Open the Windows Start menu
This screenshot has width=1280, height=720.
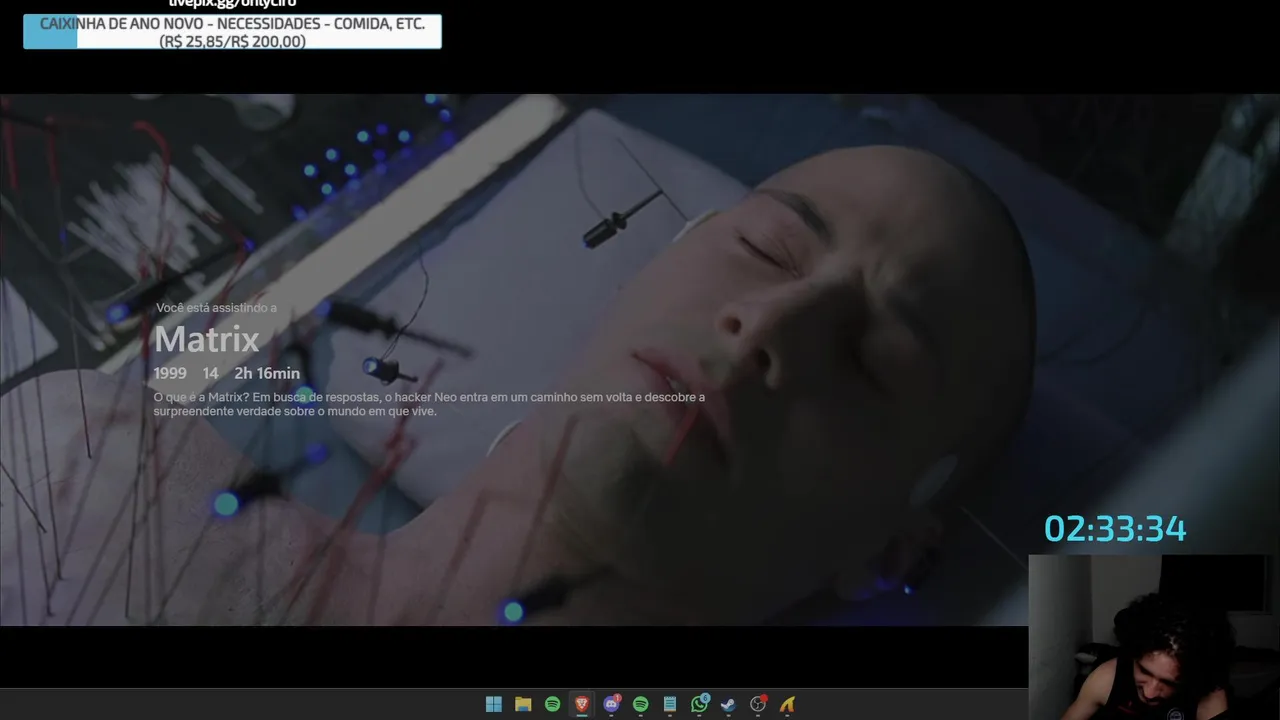[x=493, y=704]
